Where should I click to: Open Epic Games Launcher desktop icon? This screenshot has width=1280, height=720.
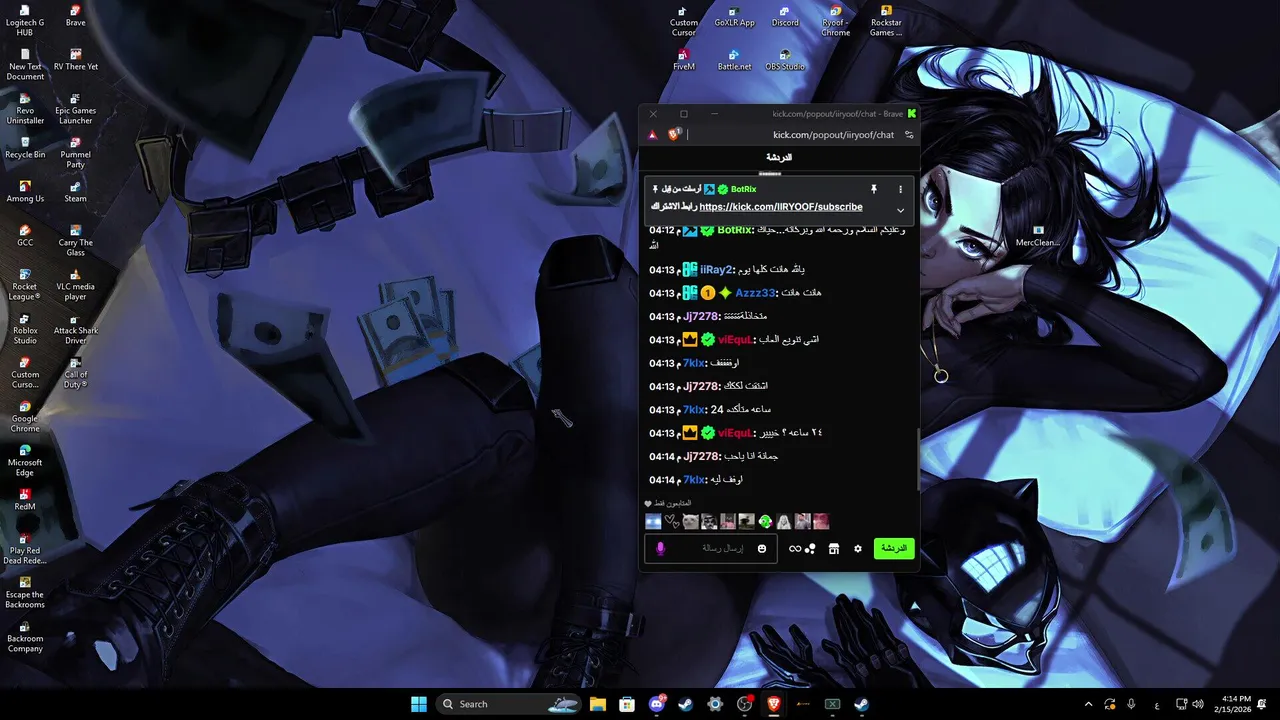click(x=75, y=108)
